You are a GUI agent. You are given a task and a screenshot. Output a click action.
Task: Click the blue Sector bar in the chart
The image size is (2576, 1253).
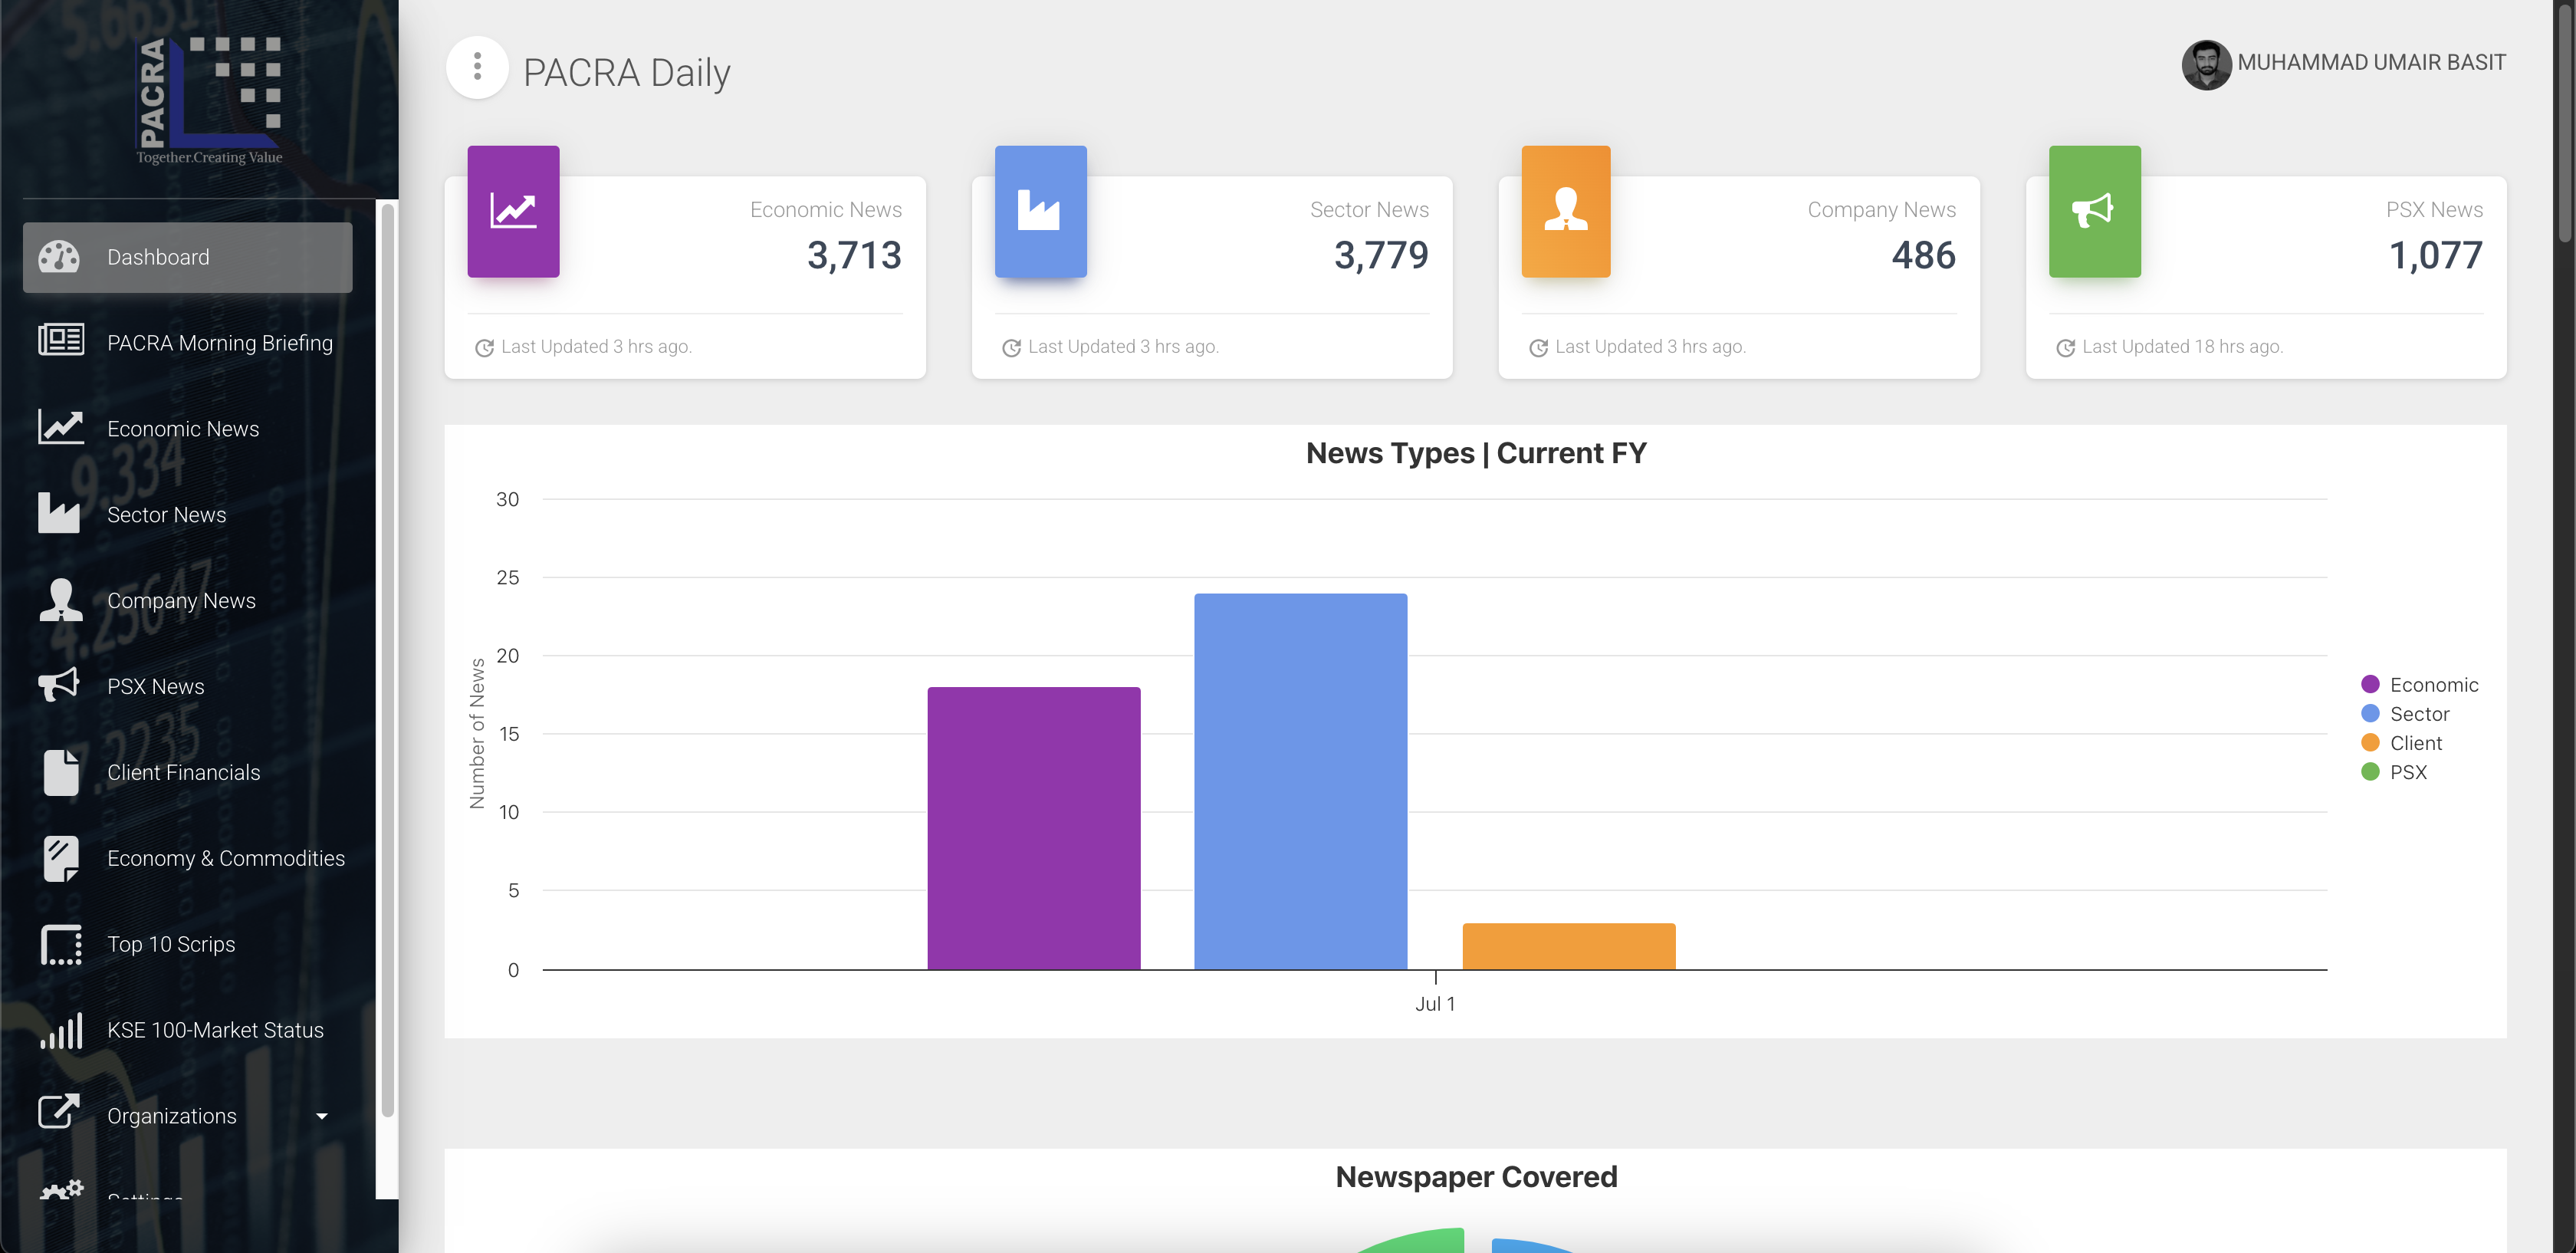1300,781
